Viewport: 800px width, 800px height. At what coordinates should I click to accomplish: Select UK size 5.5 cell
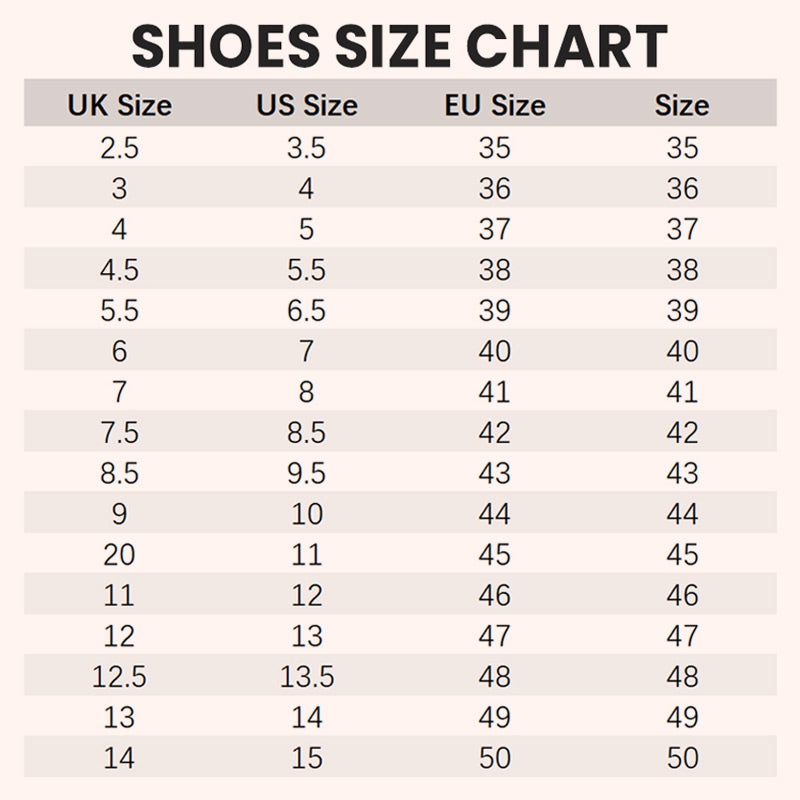point(119,310)
